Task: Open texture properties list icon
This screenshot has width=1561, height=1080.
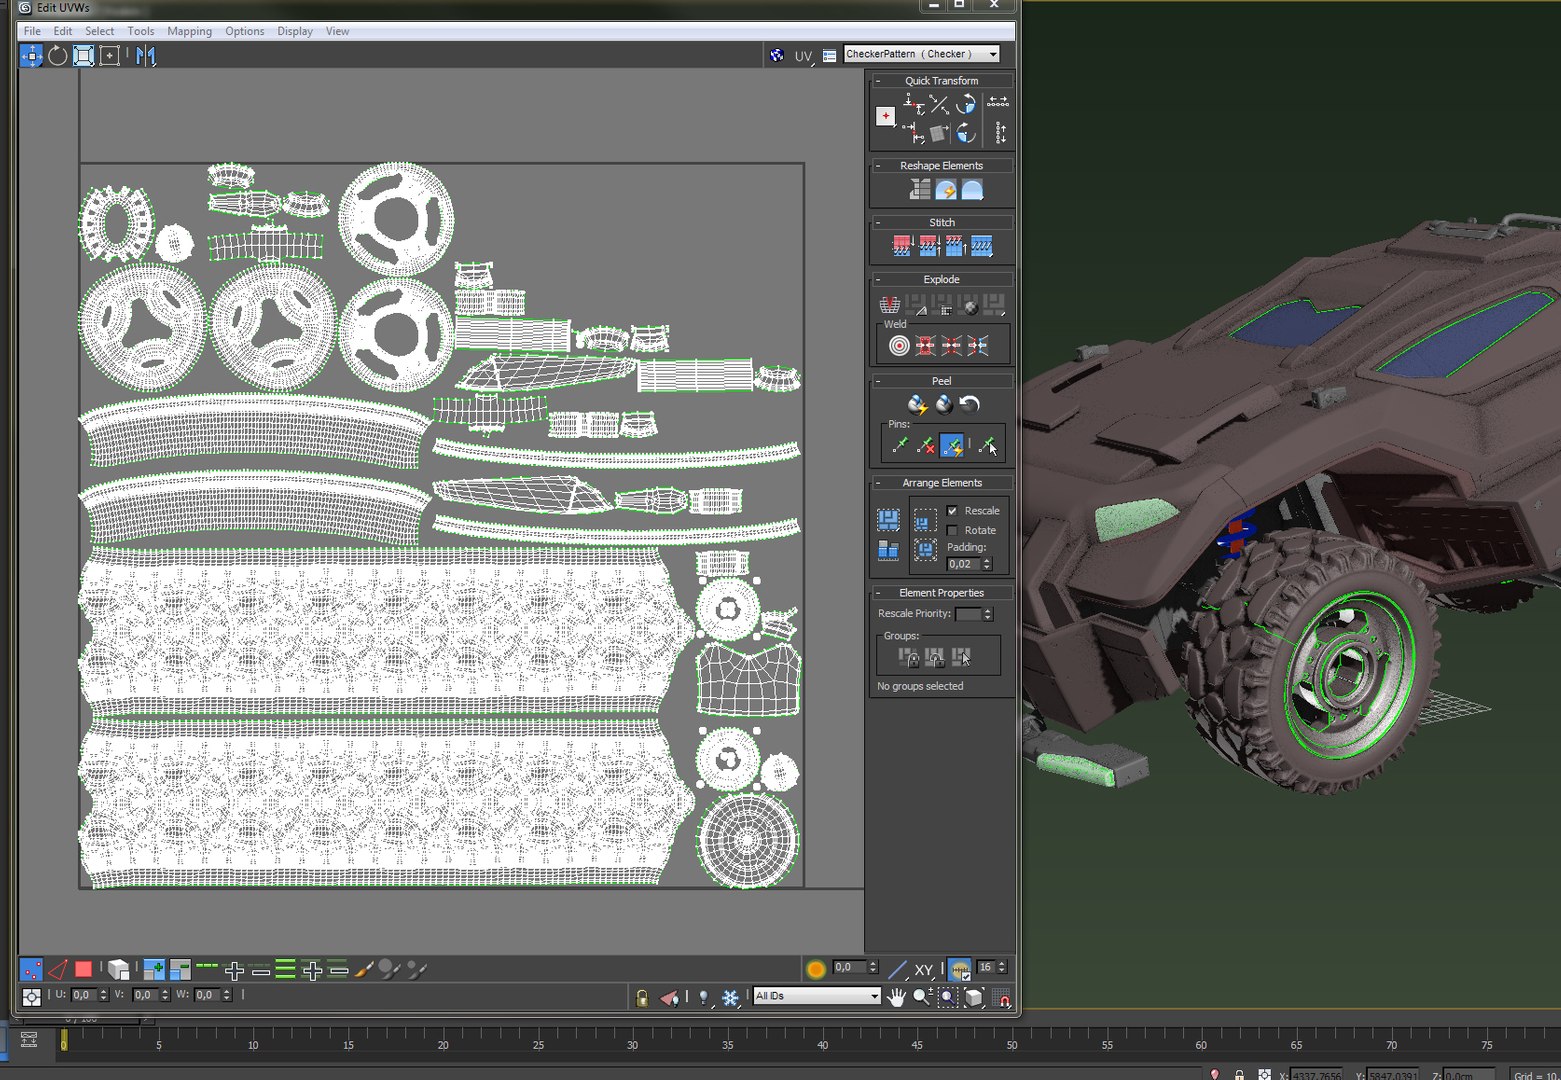Action: (830, 55)
